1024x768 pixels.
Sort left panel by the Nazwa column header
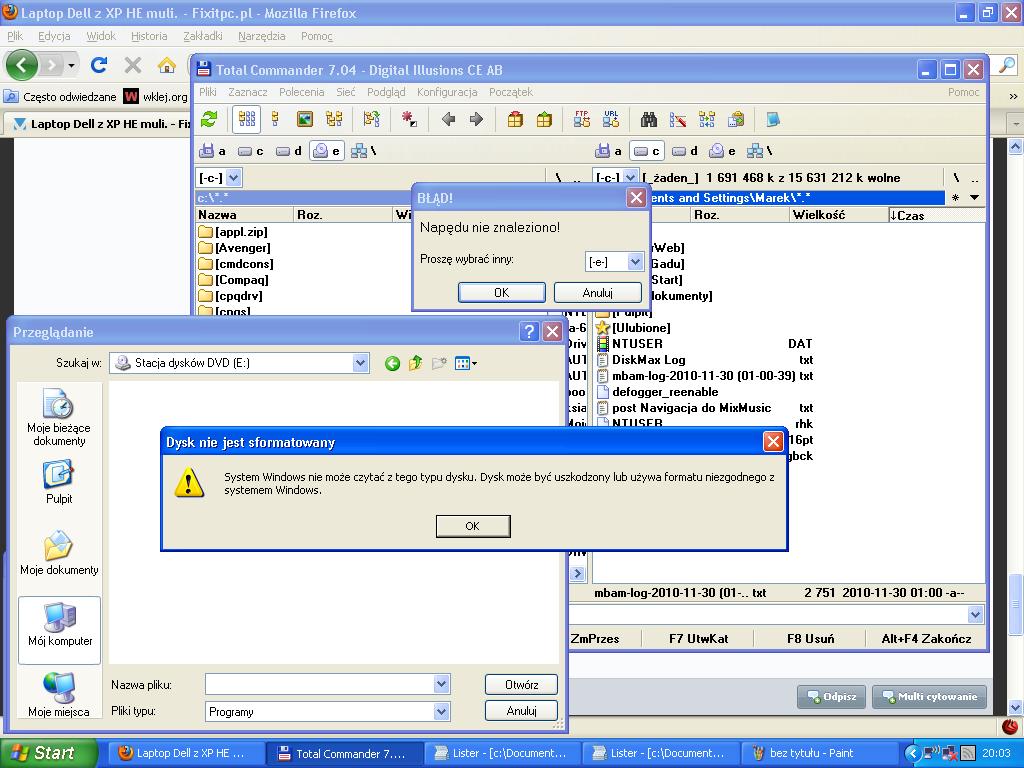245,215
